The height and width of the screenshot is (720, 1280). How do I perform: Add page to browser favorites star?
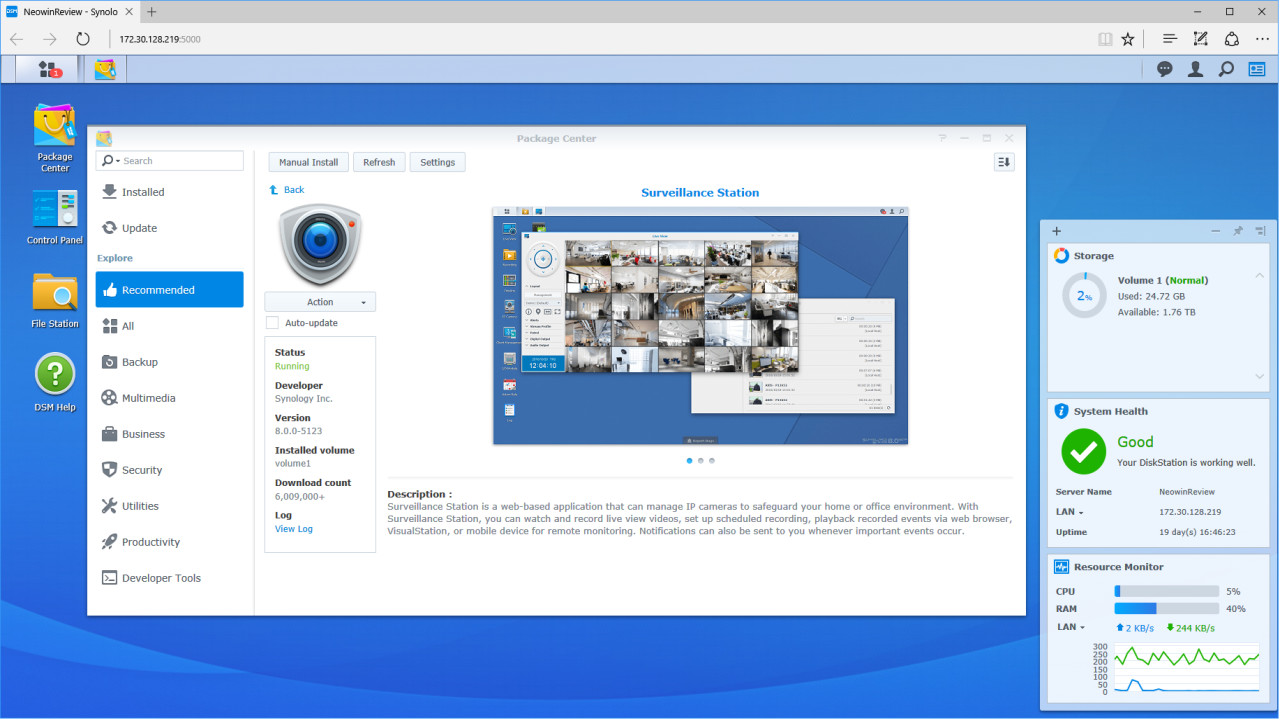pyautogui.click(x=1128, y=39)
